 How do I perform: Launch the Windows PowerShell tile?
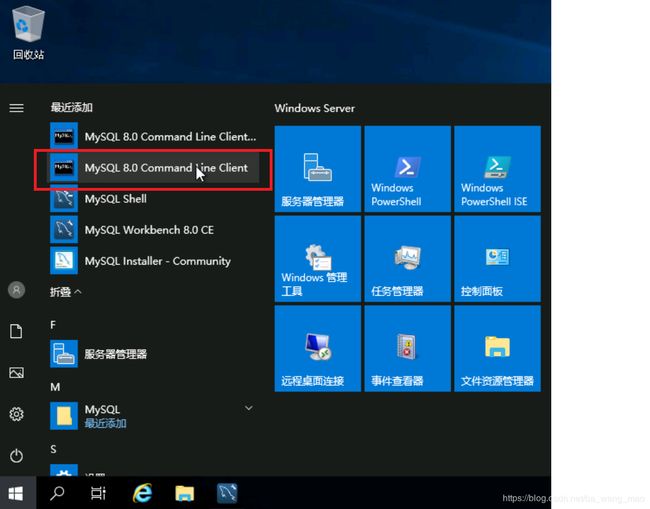pyautogui.click(x=407, y=169)
